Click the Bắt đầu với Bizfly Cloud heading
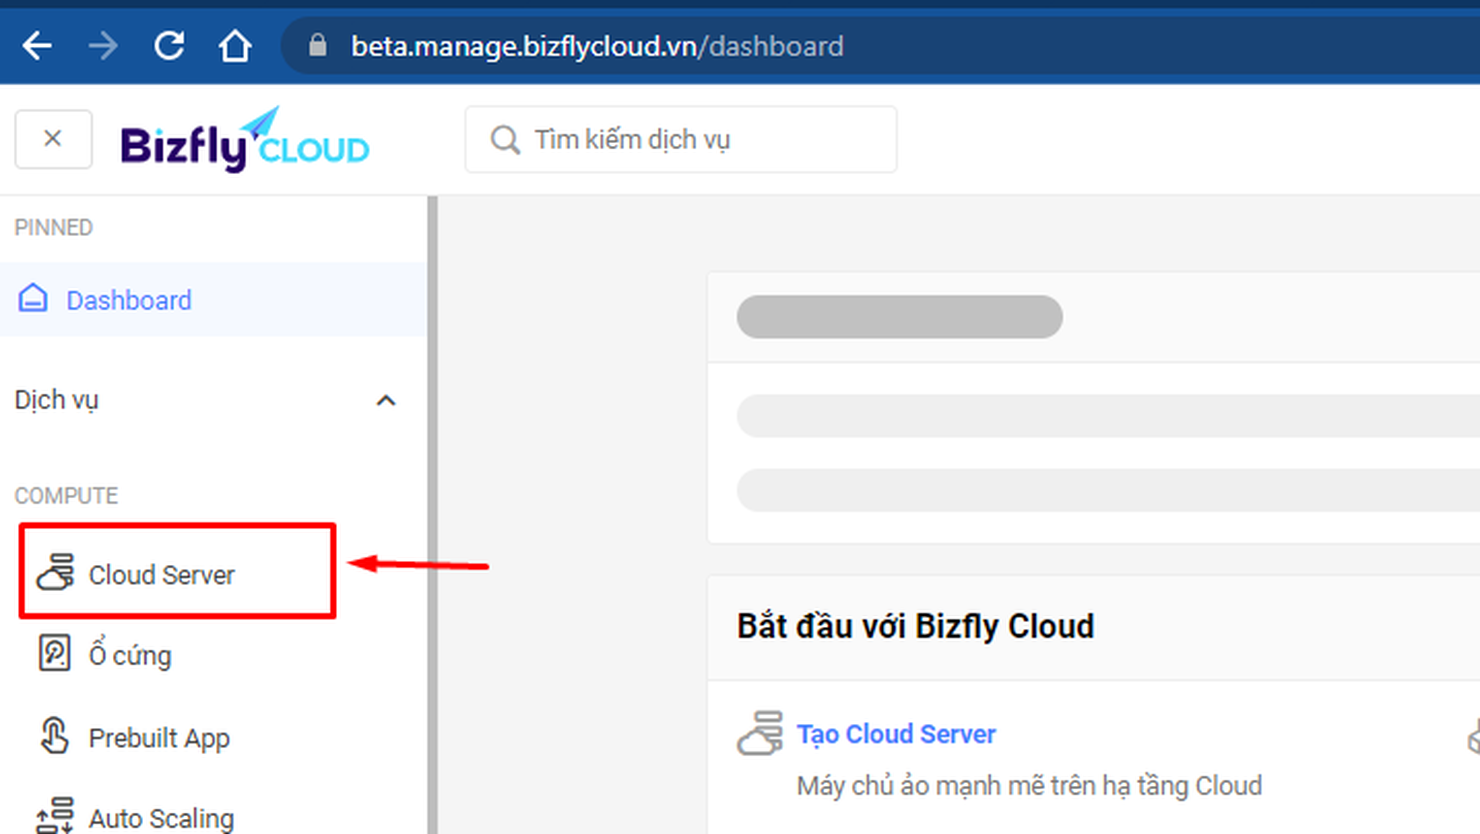 pos(915,626)
